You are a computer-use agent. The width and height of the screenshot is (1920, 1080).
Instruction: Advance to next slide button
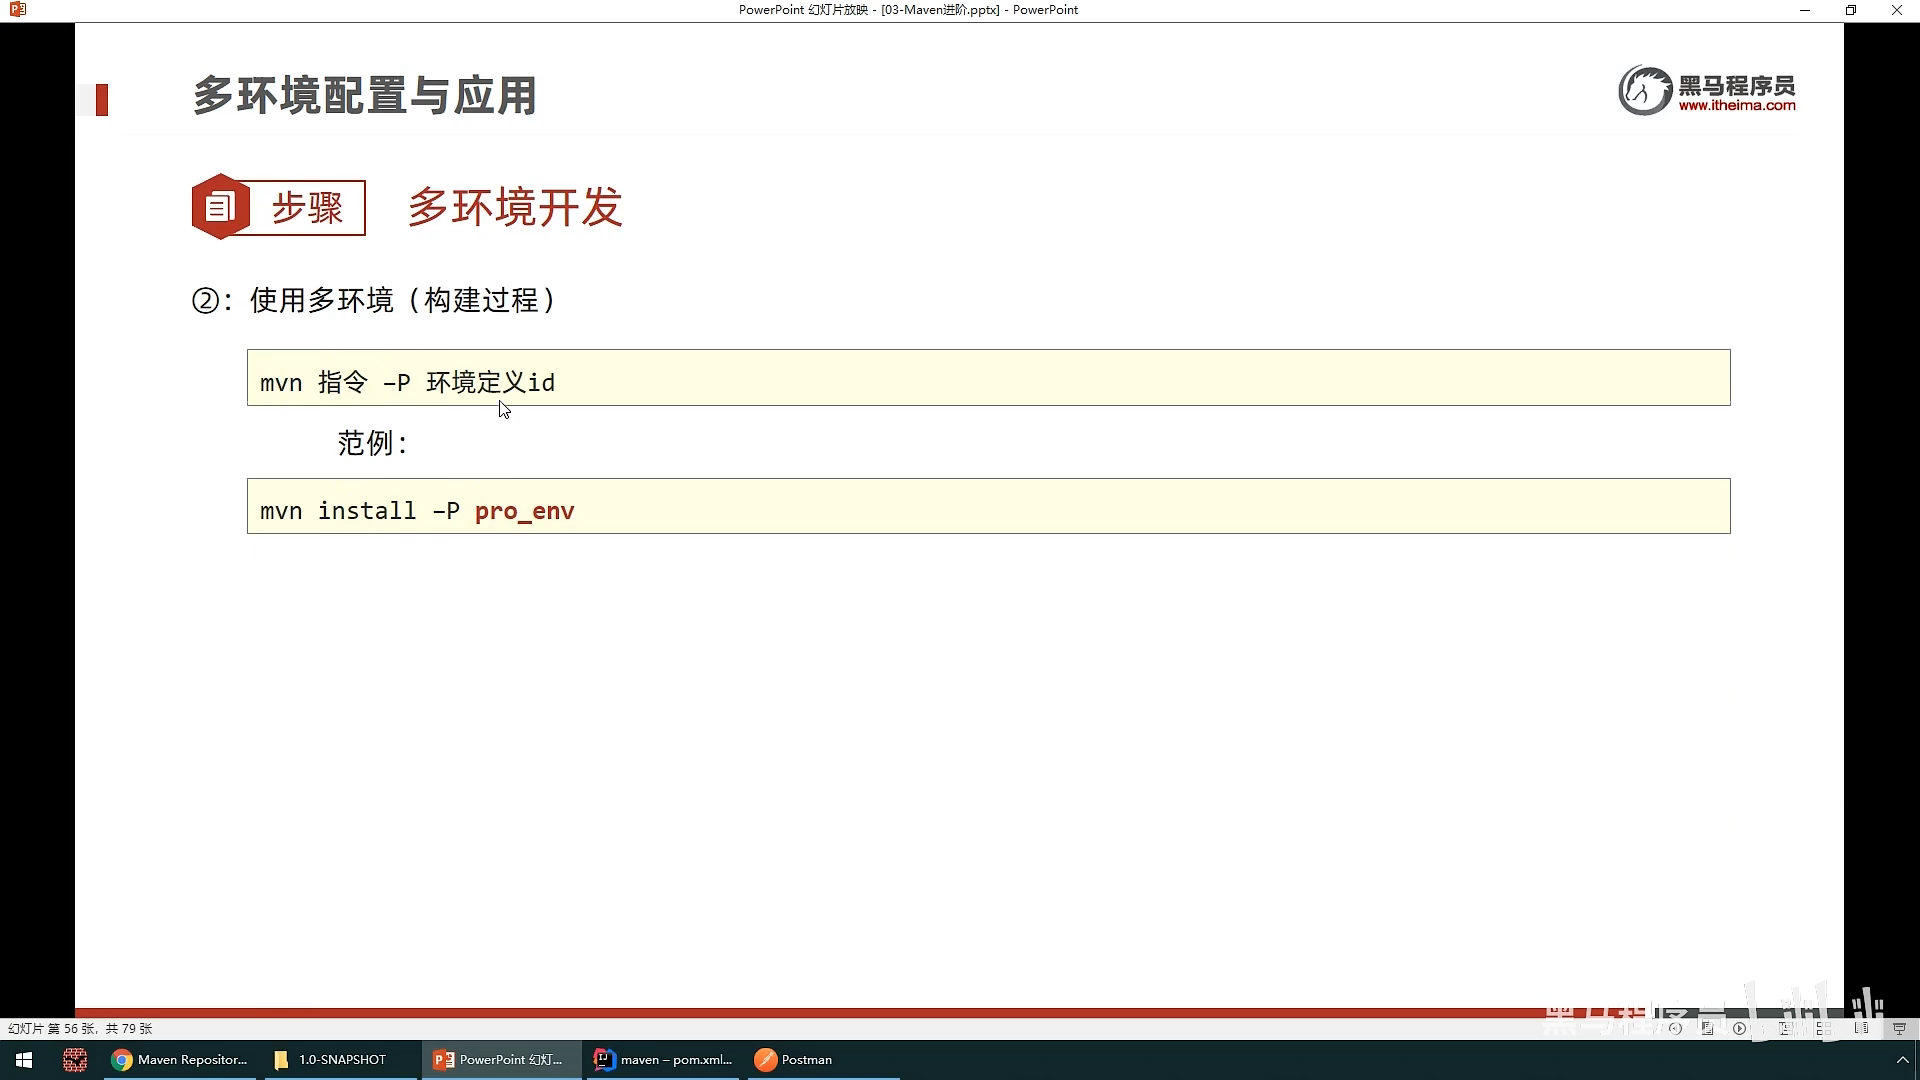pyautogui.click(x=1739, y=1028)
